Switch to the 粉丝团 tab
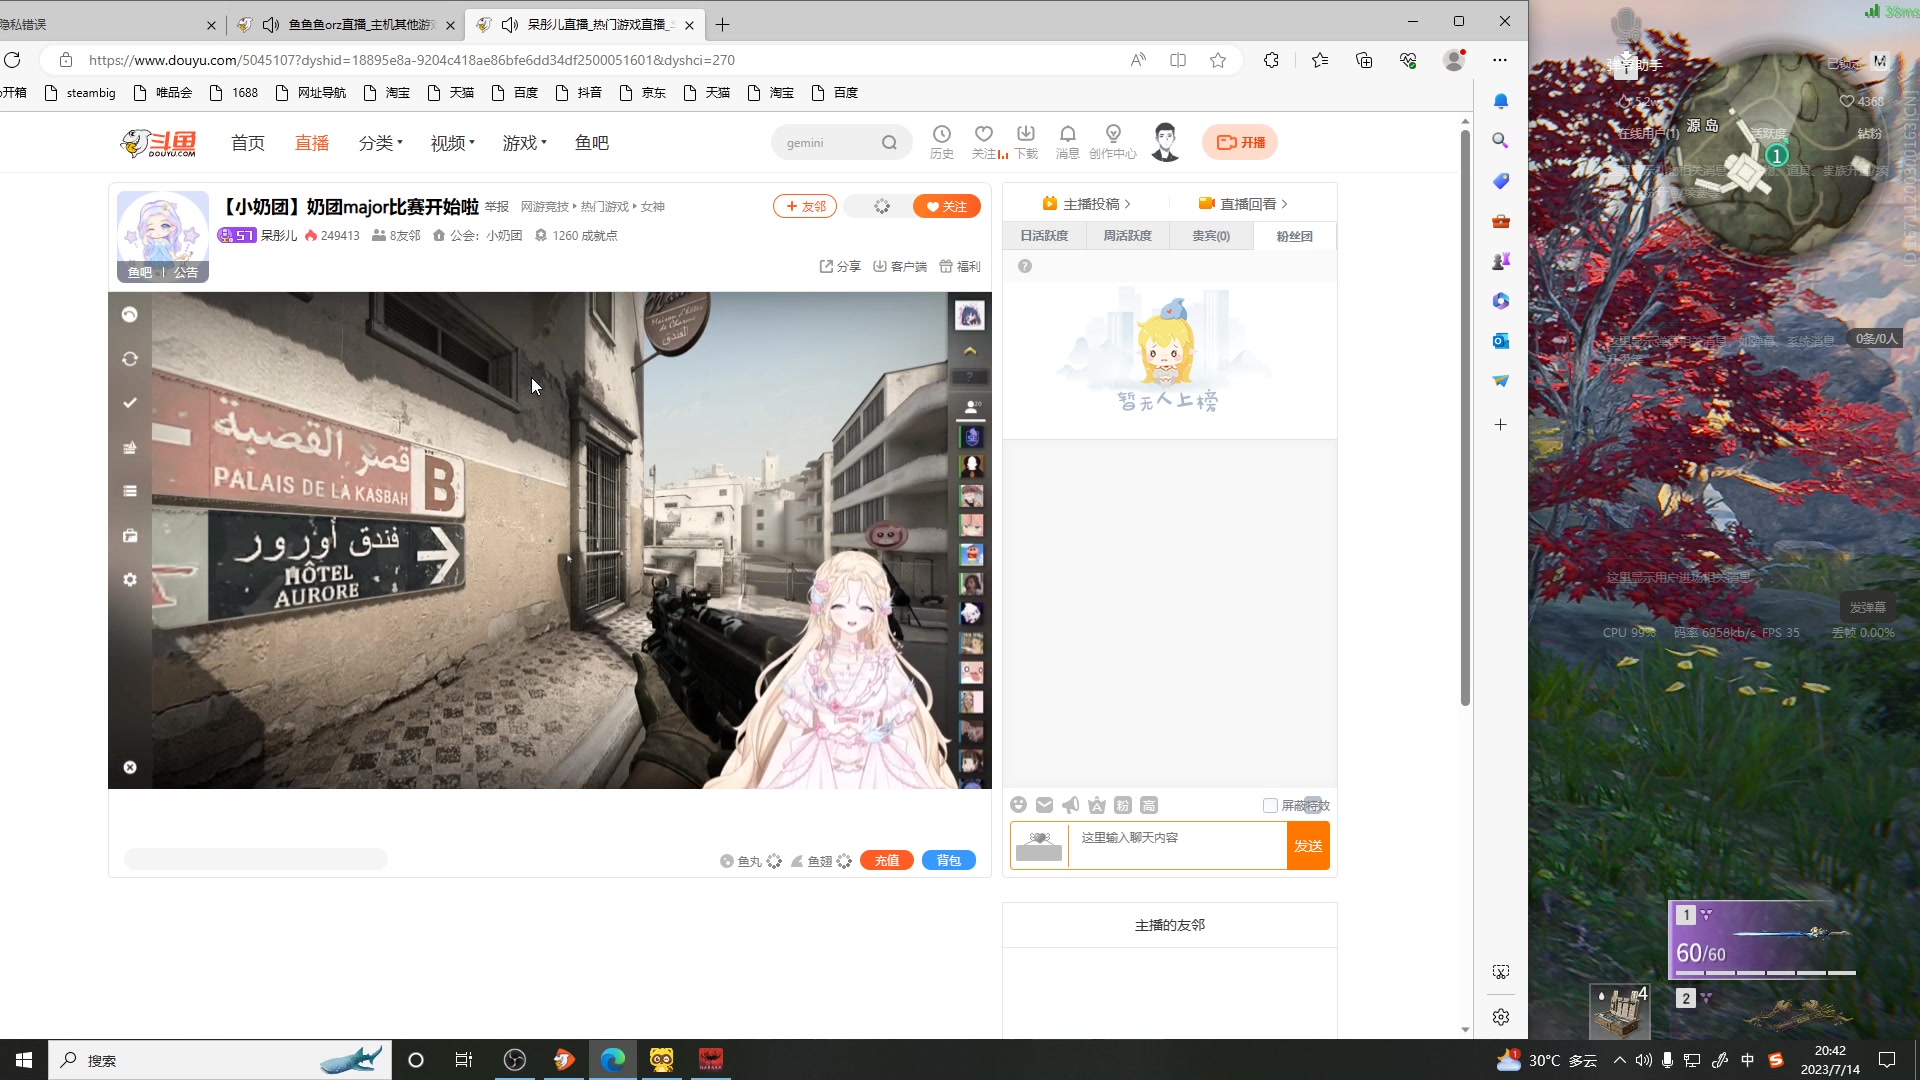The width and height of the screenshot is (1920, 1080). [x=1295, y=236]
